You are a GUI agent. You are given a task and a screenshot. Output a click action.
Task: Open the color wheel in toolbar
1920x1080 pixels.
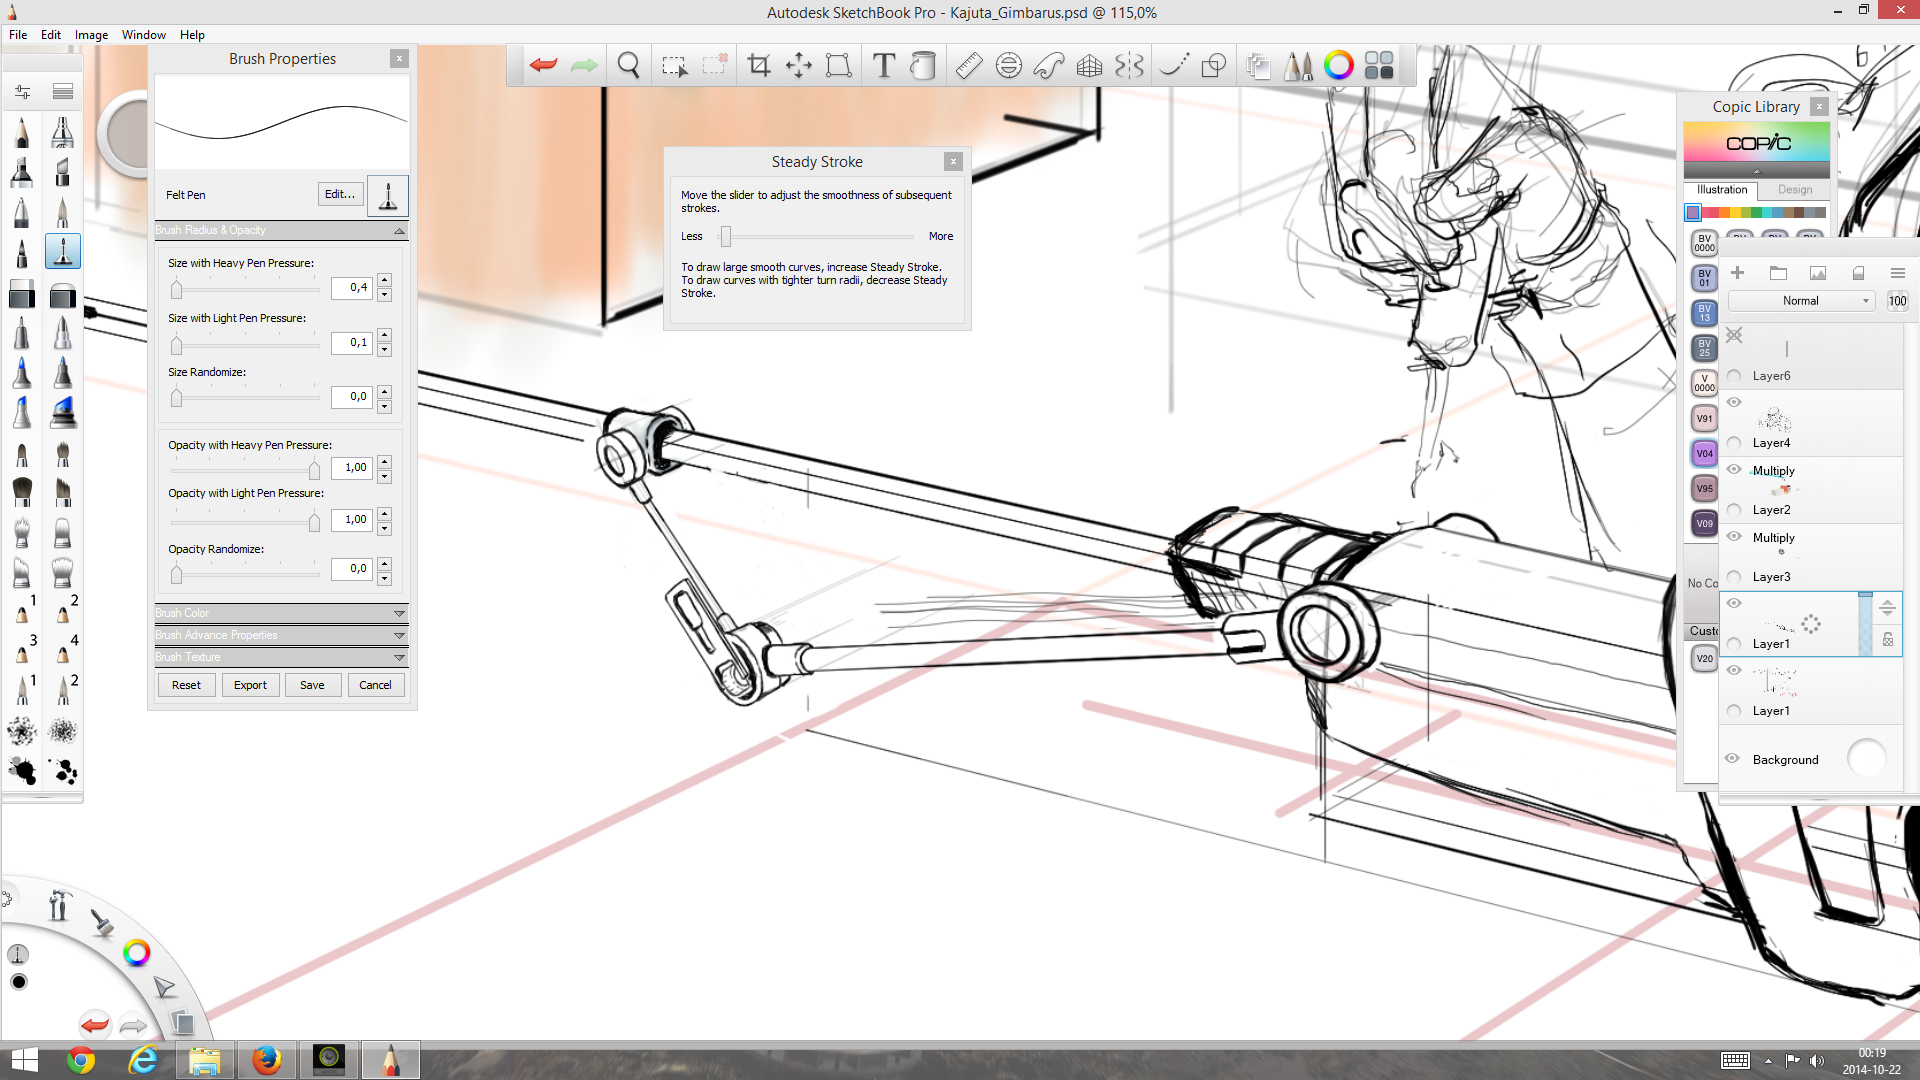[1338, 66]
